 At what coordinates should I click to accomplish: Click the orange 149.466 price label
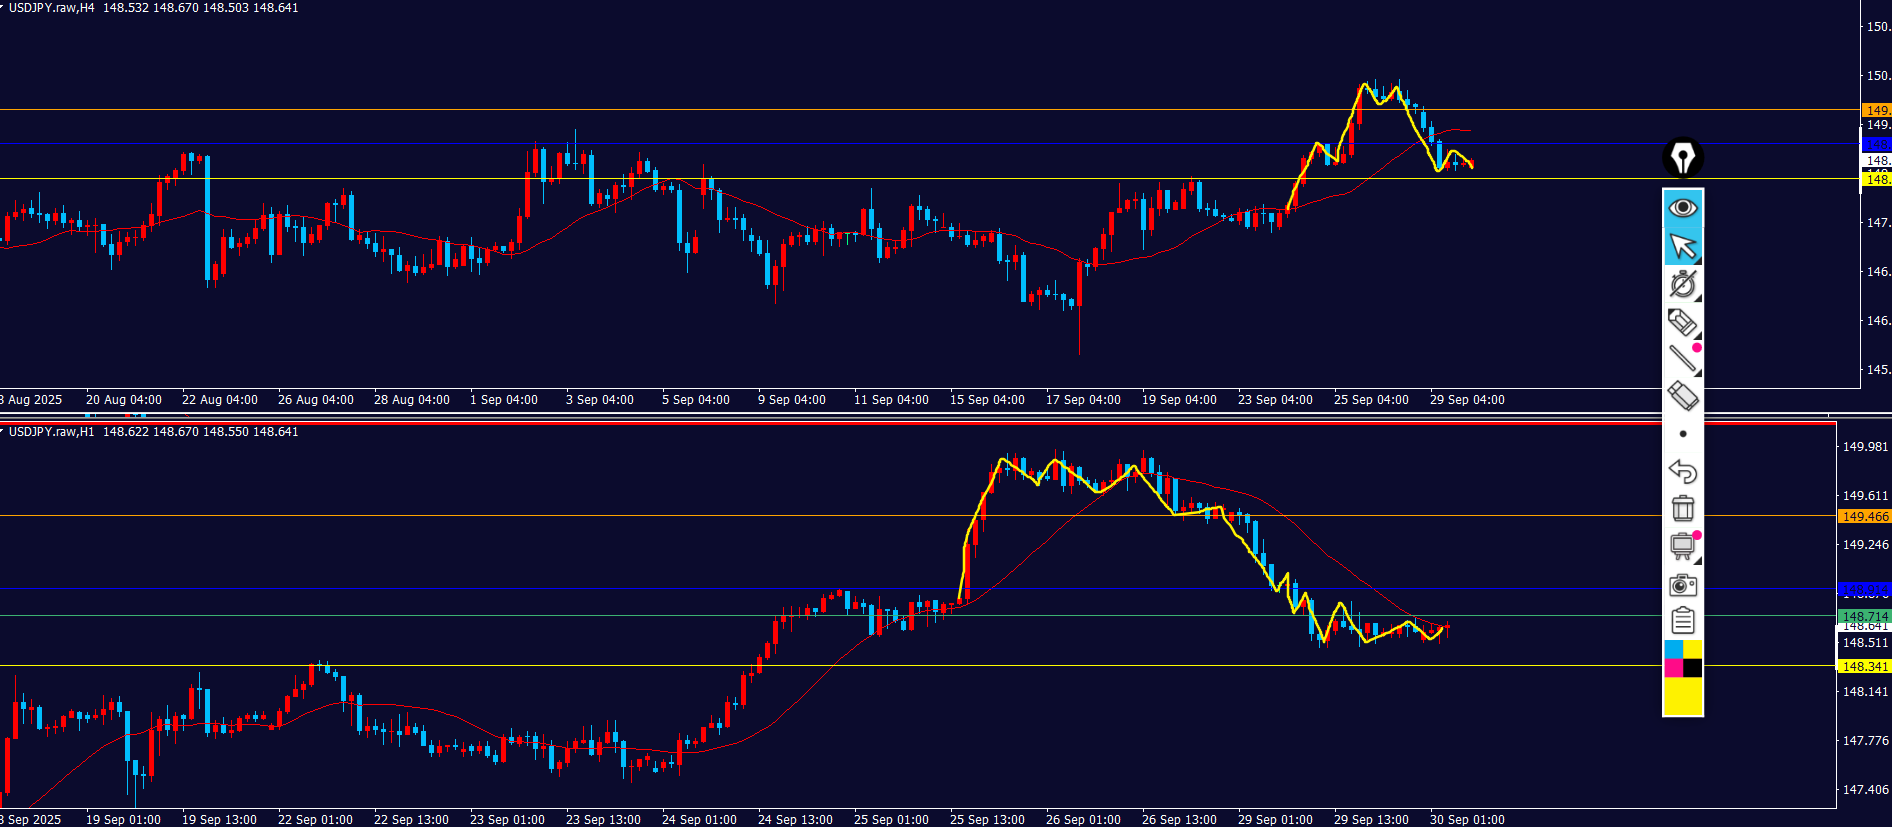pos(1865,517)
